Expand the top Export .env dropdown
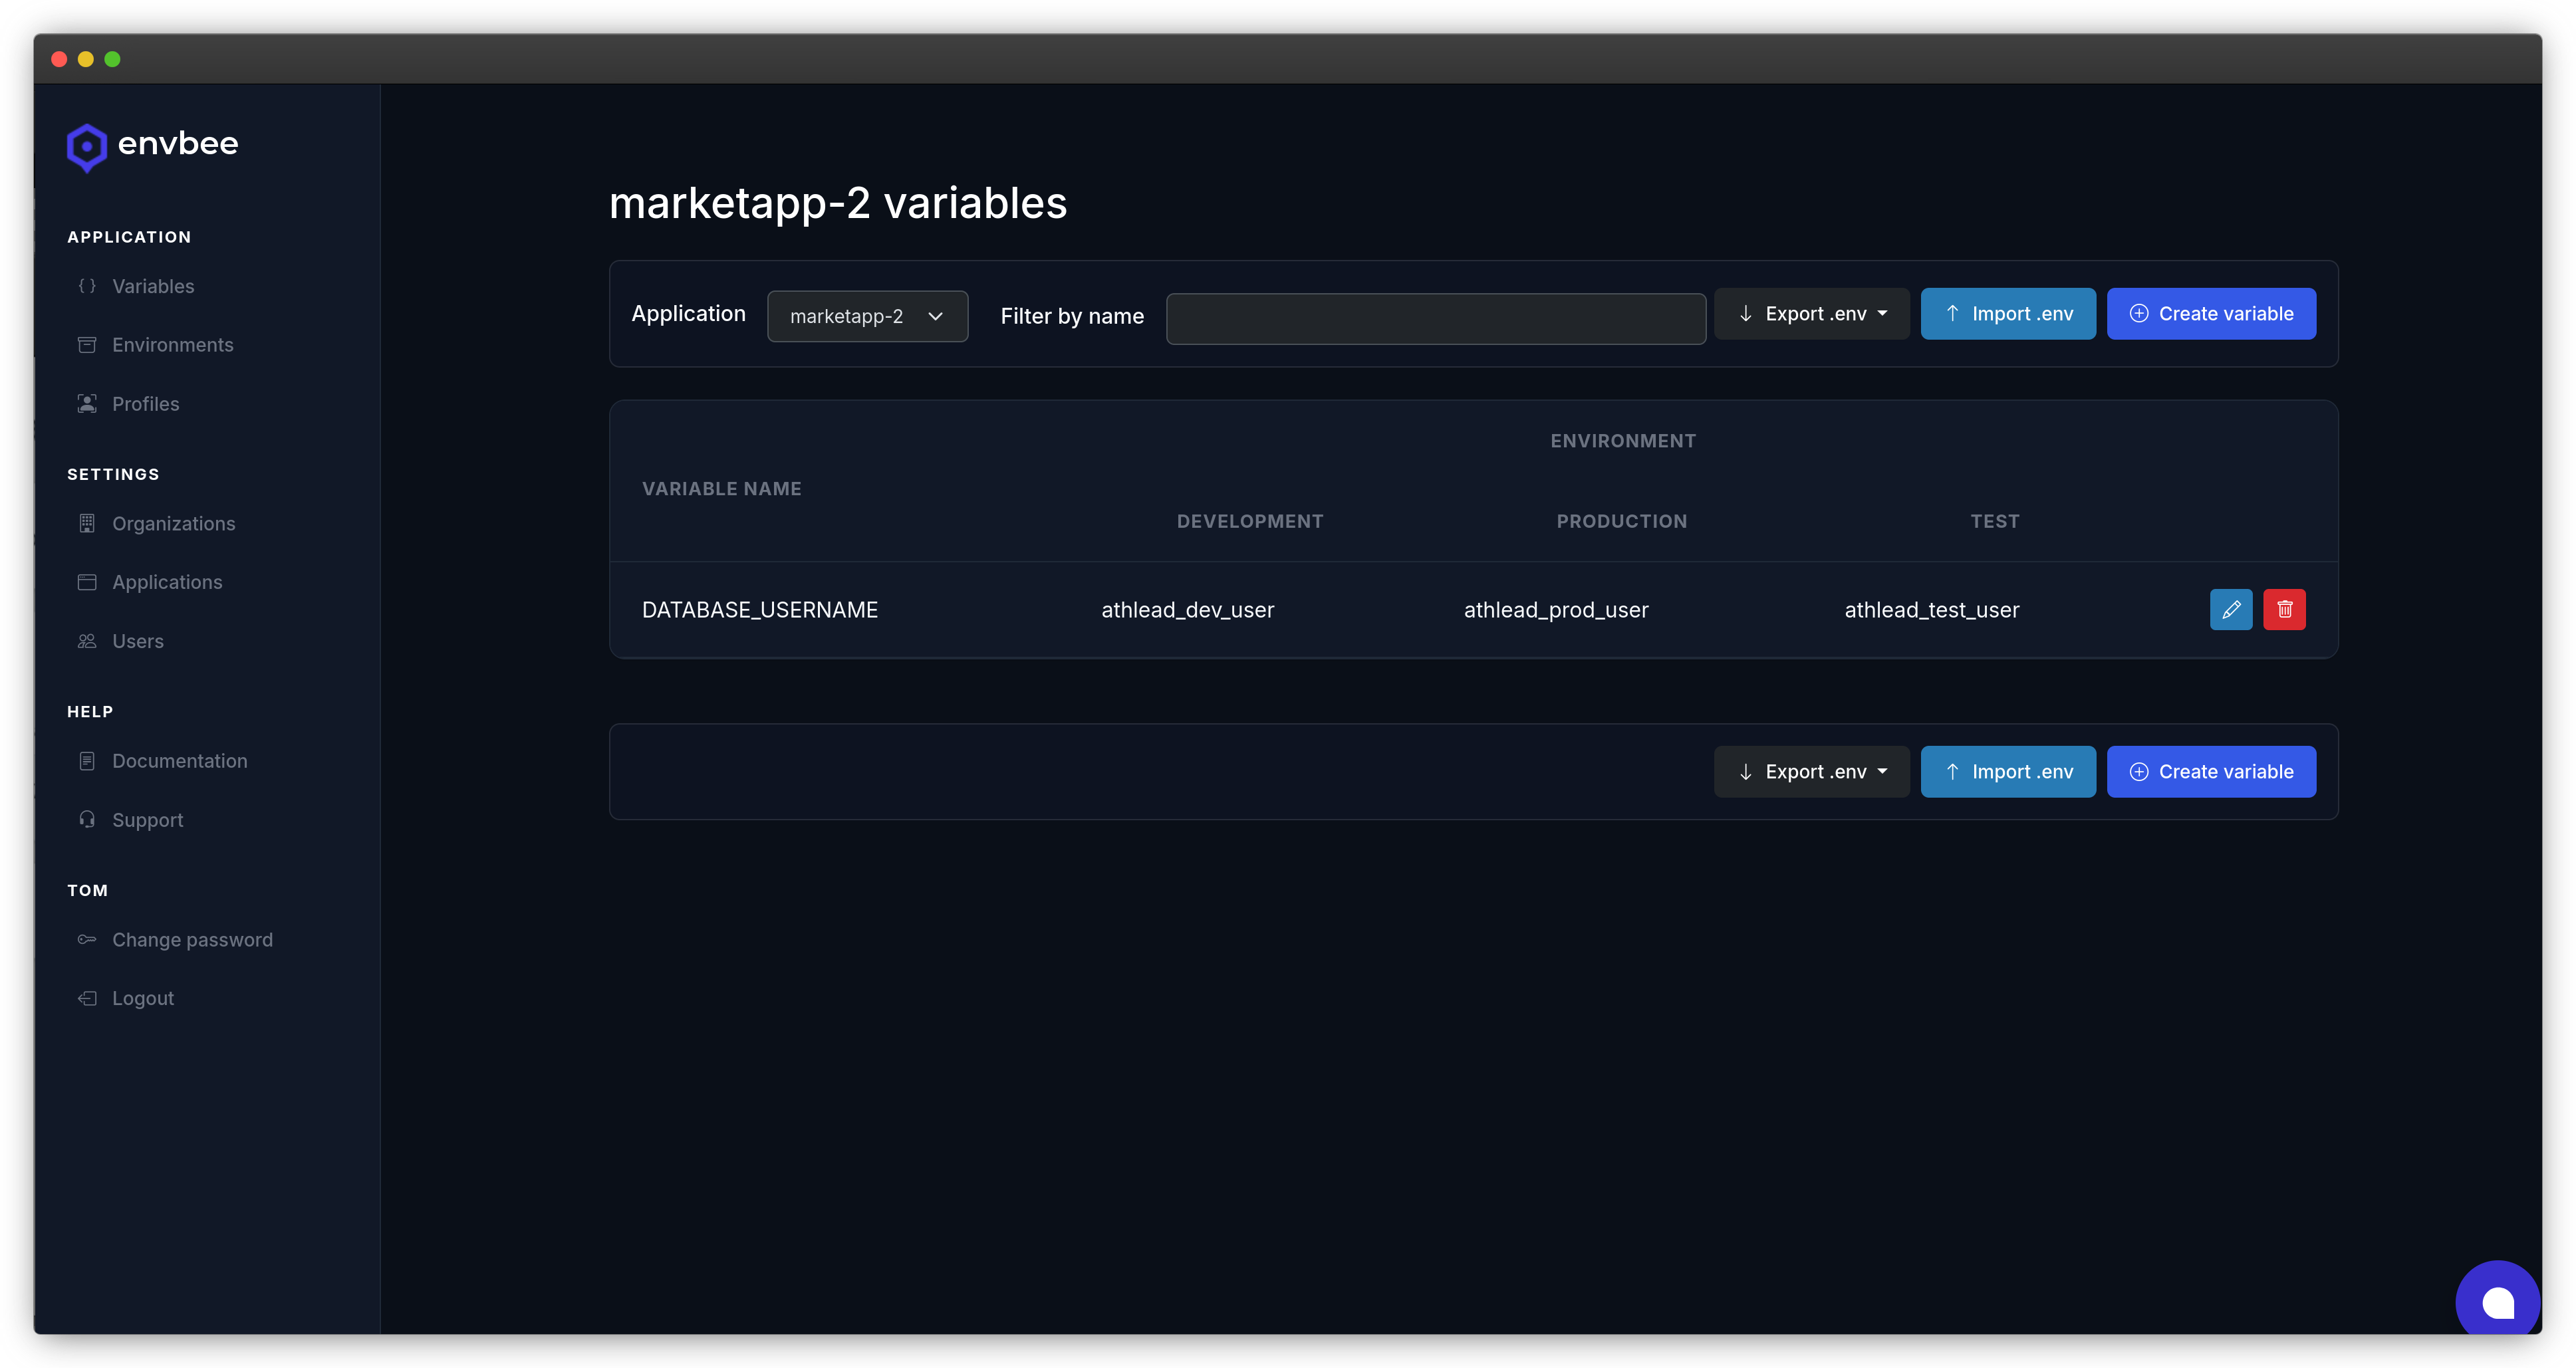Image resolution: width=2576 pixels, height=1368 pixels. [1811, 314]
